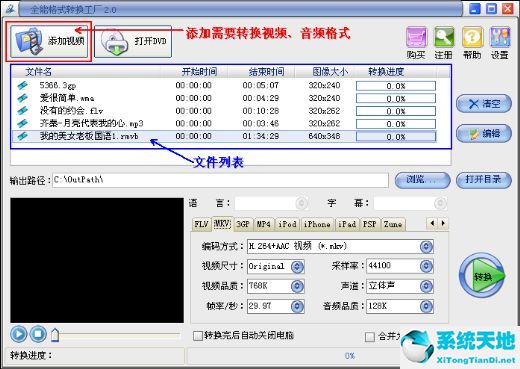Click the 购买 shopping cart icon
Viewport: 520px width, 369px height.
coord(416,38)
